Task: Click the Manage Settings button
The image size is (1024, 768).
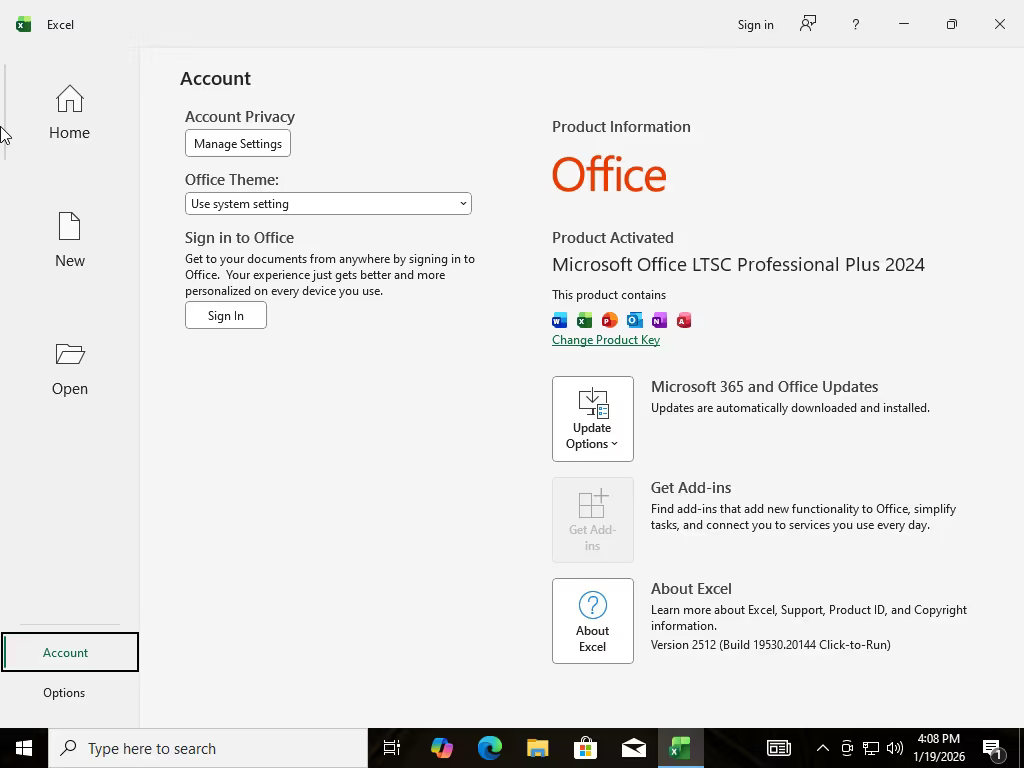Action: point(238,144)
